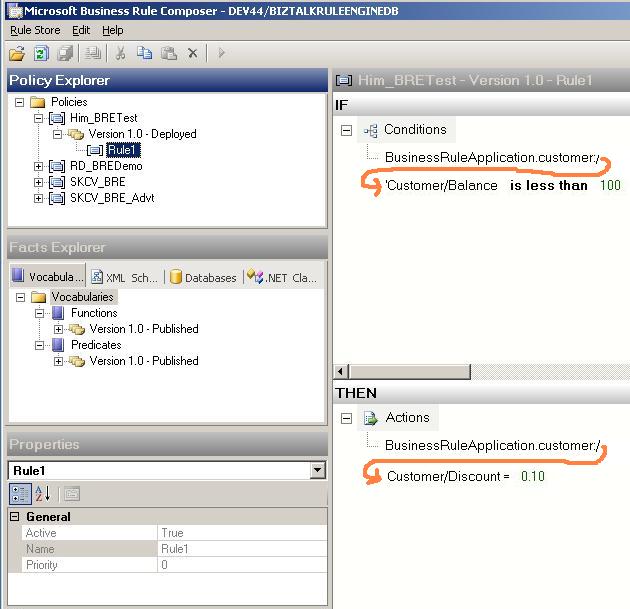Collapse the Him_BRETest policy node
Screen dimensions: 630x609
(x=39, y=118)
